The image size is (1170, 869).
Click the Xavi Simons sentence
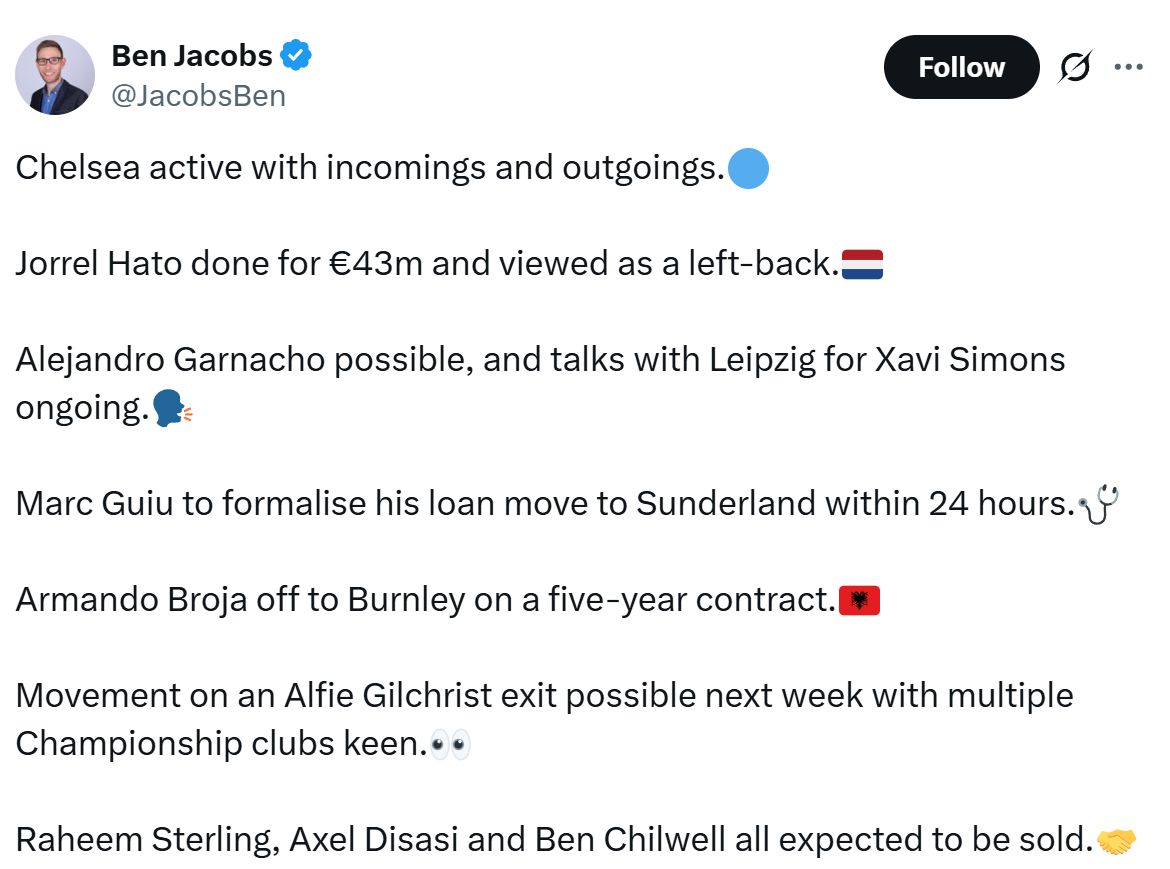pyautogui.click(x=540, y=360)
